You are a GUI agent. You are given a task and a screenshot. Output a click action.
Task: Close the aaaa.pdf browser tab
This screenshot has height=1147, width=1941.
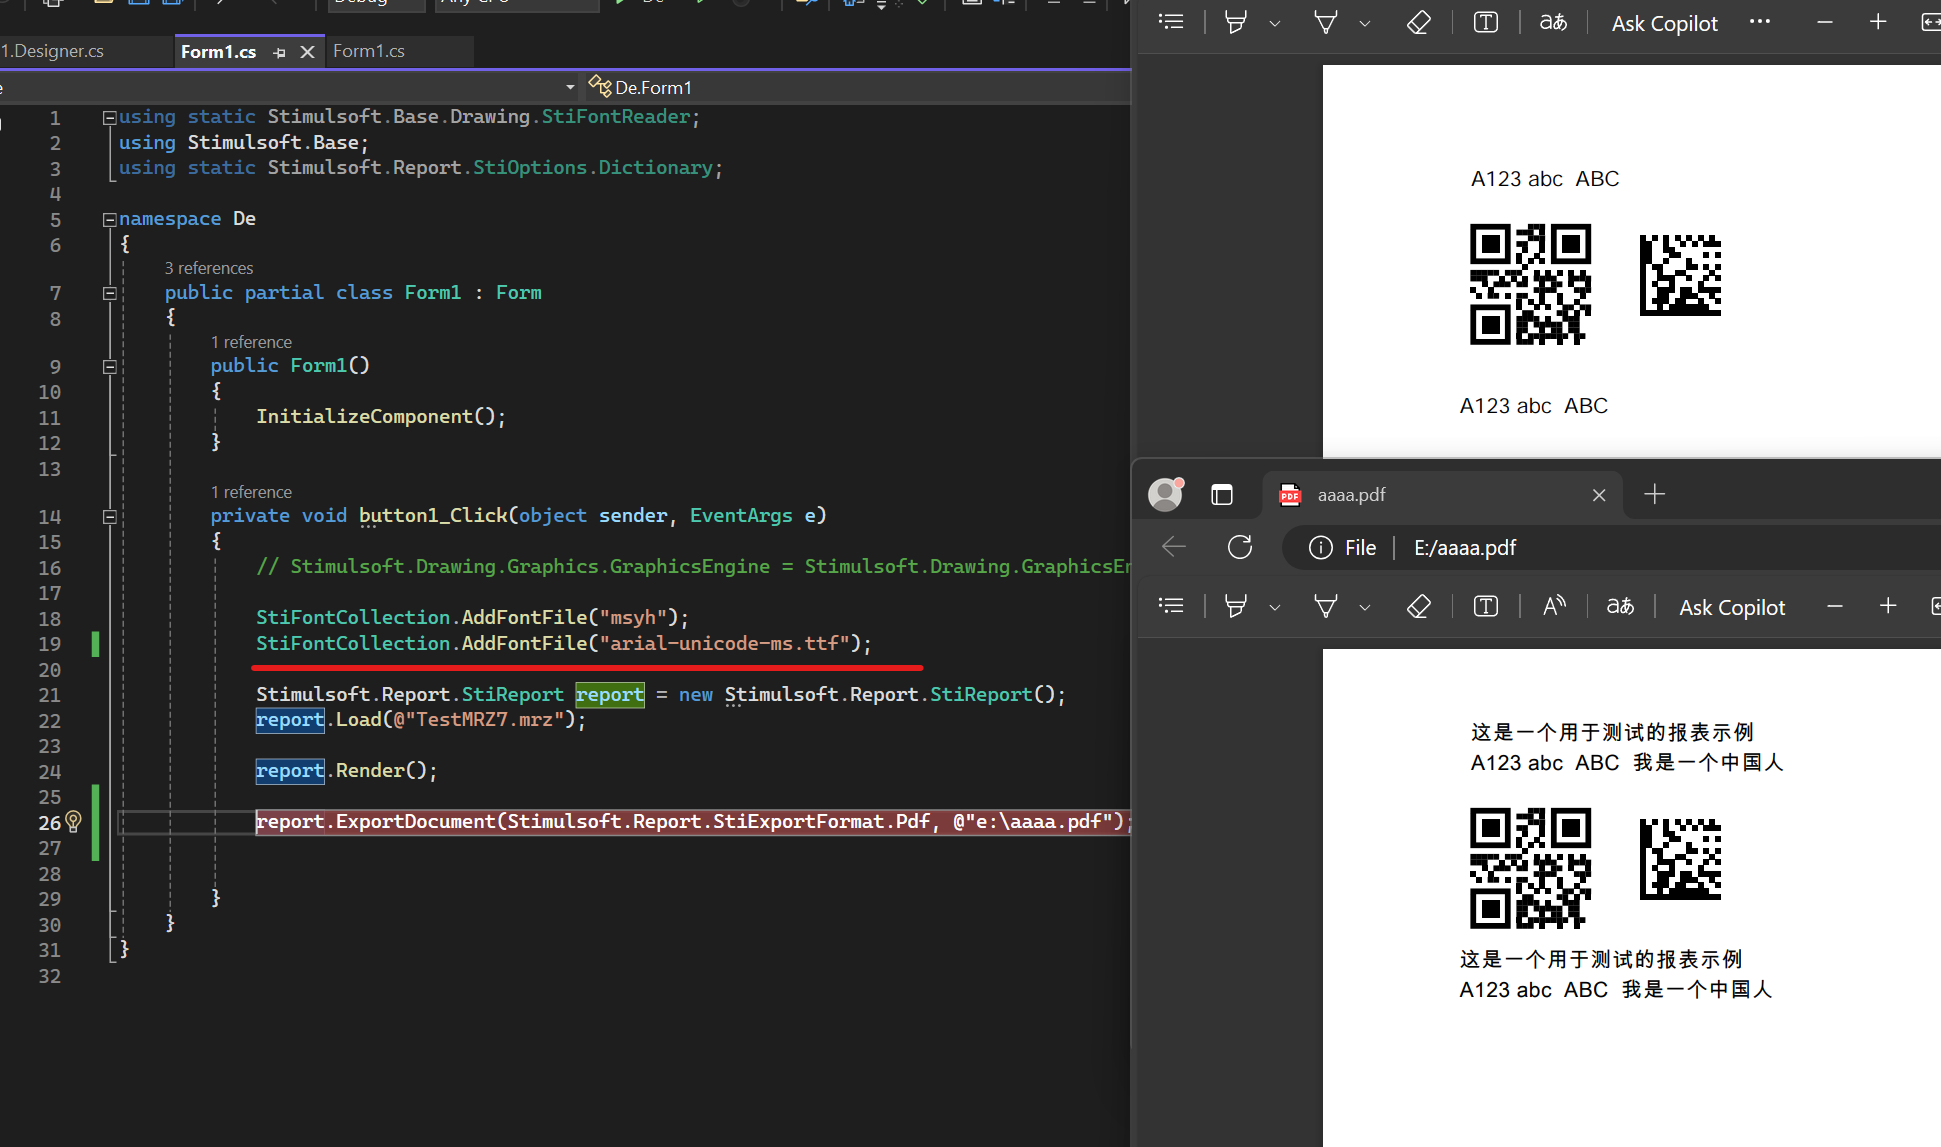1599,495
